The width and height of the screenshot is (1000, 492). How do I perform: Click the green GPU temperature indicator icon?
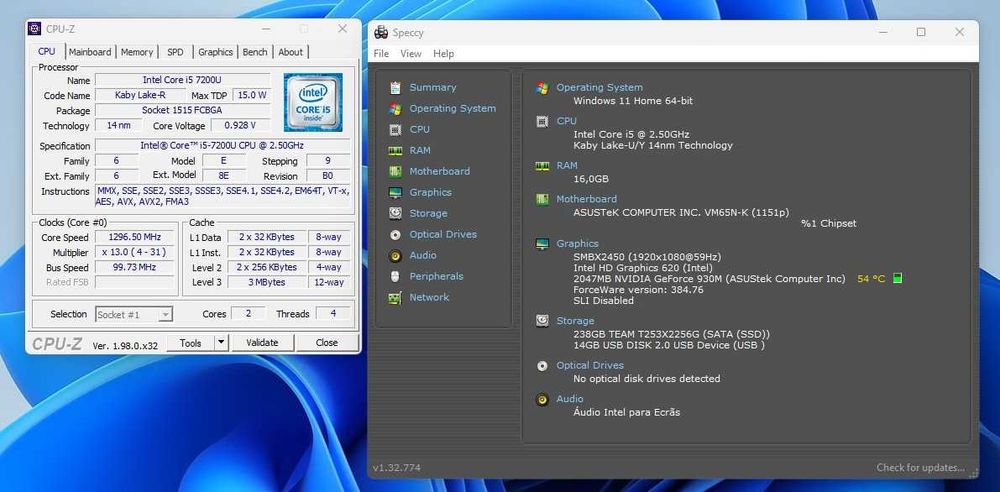[x=897, y=278]
